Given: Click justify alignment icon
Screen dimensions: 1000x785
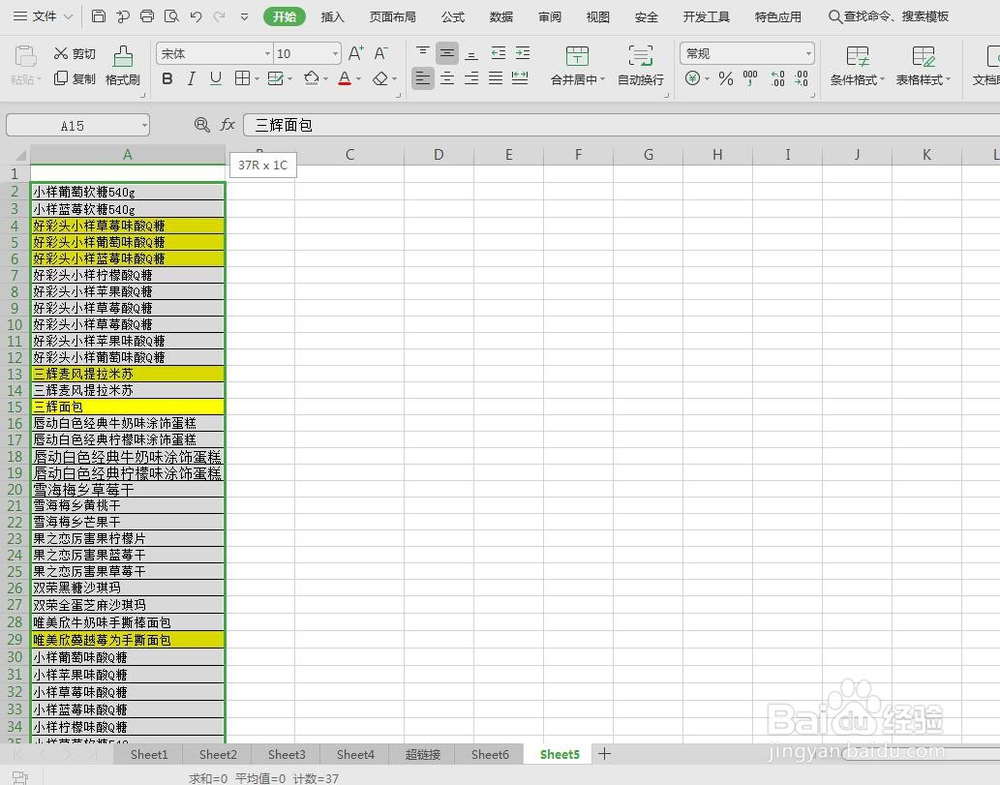Looking at the screenshot, I should click(496, 78).
